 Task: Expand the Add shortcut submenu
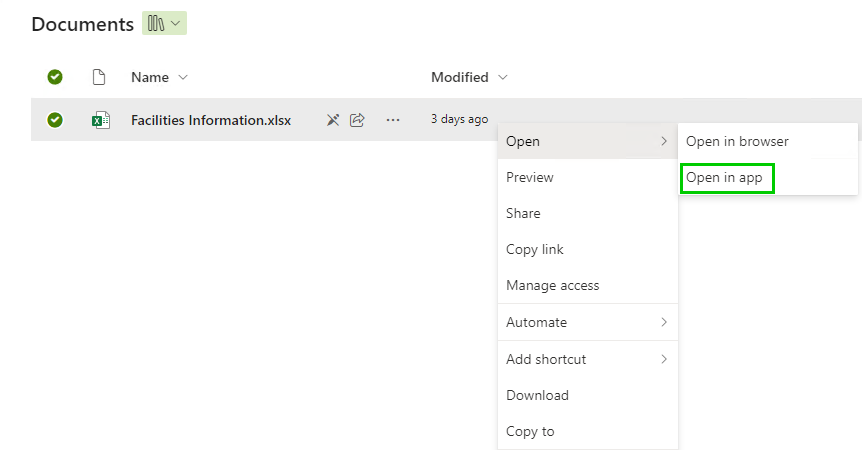[588, 359]
